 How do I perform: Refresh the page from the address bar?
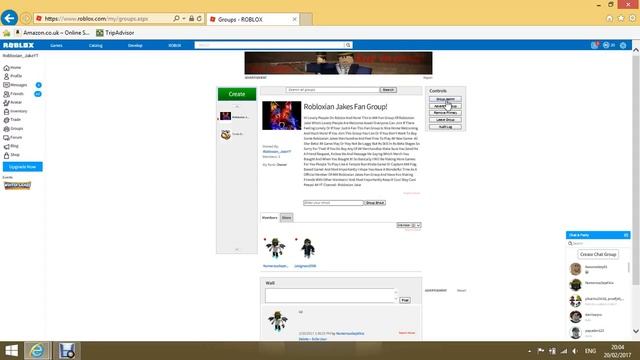tap(199, 19)
